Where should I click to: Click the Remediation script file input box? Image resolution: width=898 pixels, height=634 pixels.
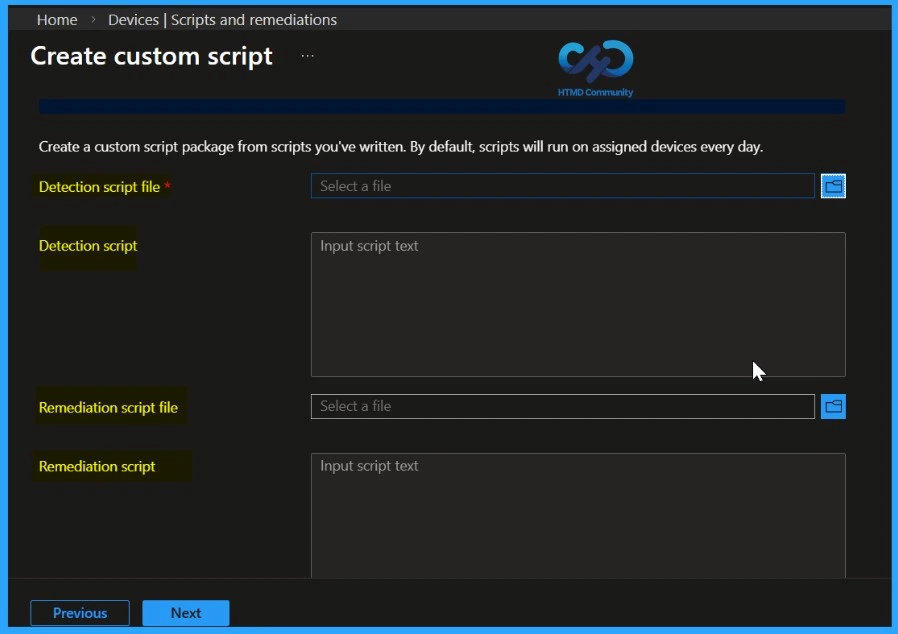point(562,406)
